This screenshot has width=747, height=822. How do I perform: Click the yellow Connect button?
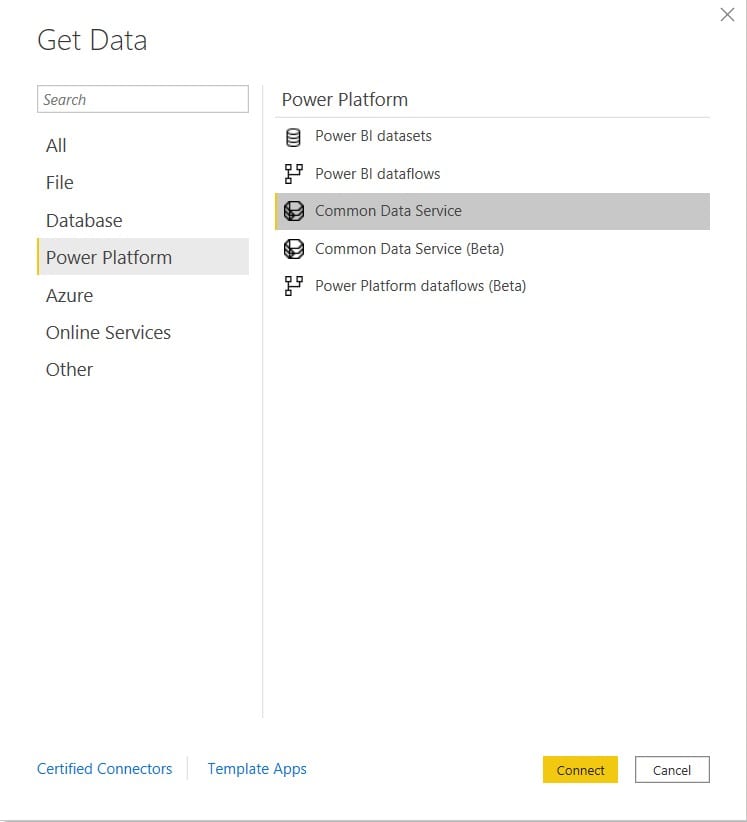point(580,770)
